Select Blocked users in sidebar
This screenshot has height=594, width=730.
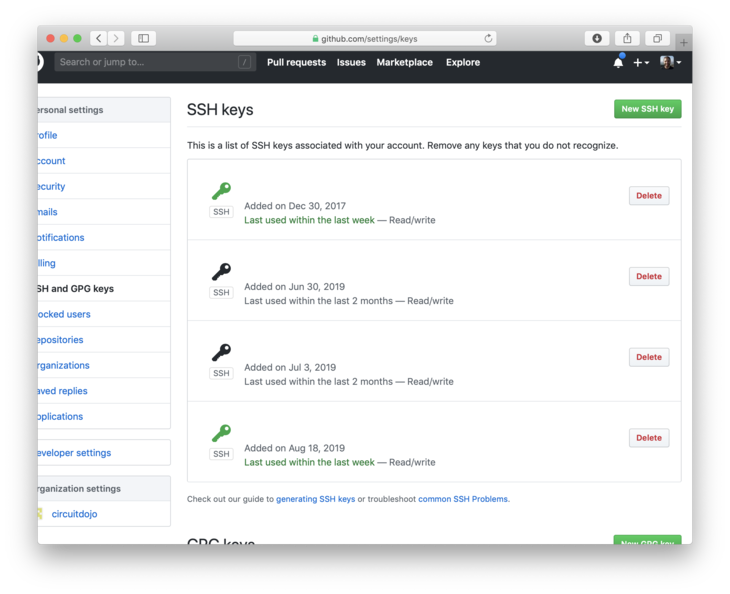click(104, 315)
